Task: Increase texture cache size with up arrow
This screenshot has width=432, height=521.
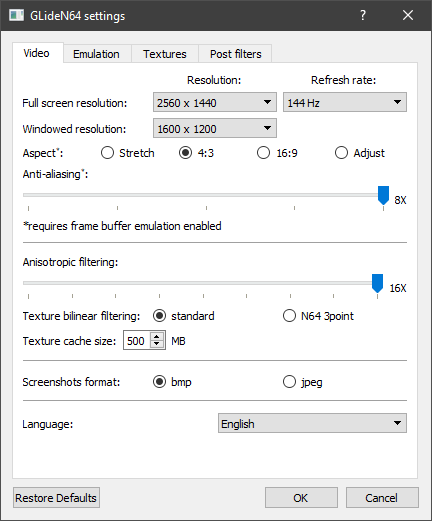Action: pos(157,336)
